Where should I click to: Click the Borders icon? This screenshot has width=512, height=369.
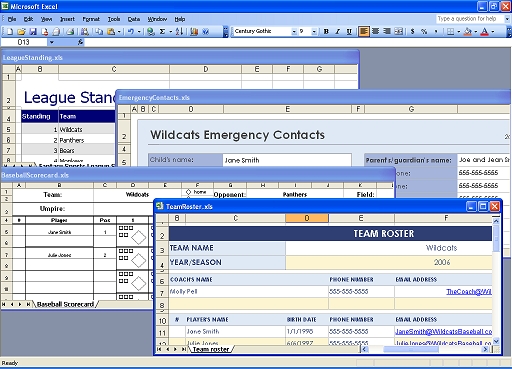click(x=450, y=31)
